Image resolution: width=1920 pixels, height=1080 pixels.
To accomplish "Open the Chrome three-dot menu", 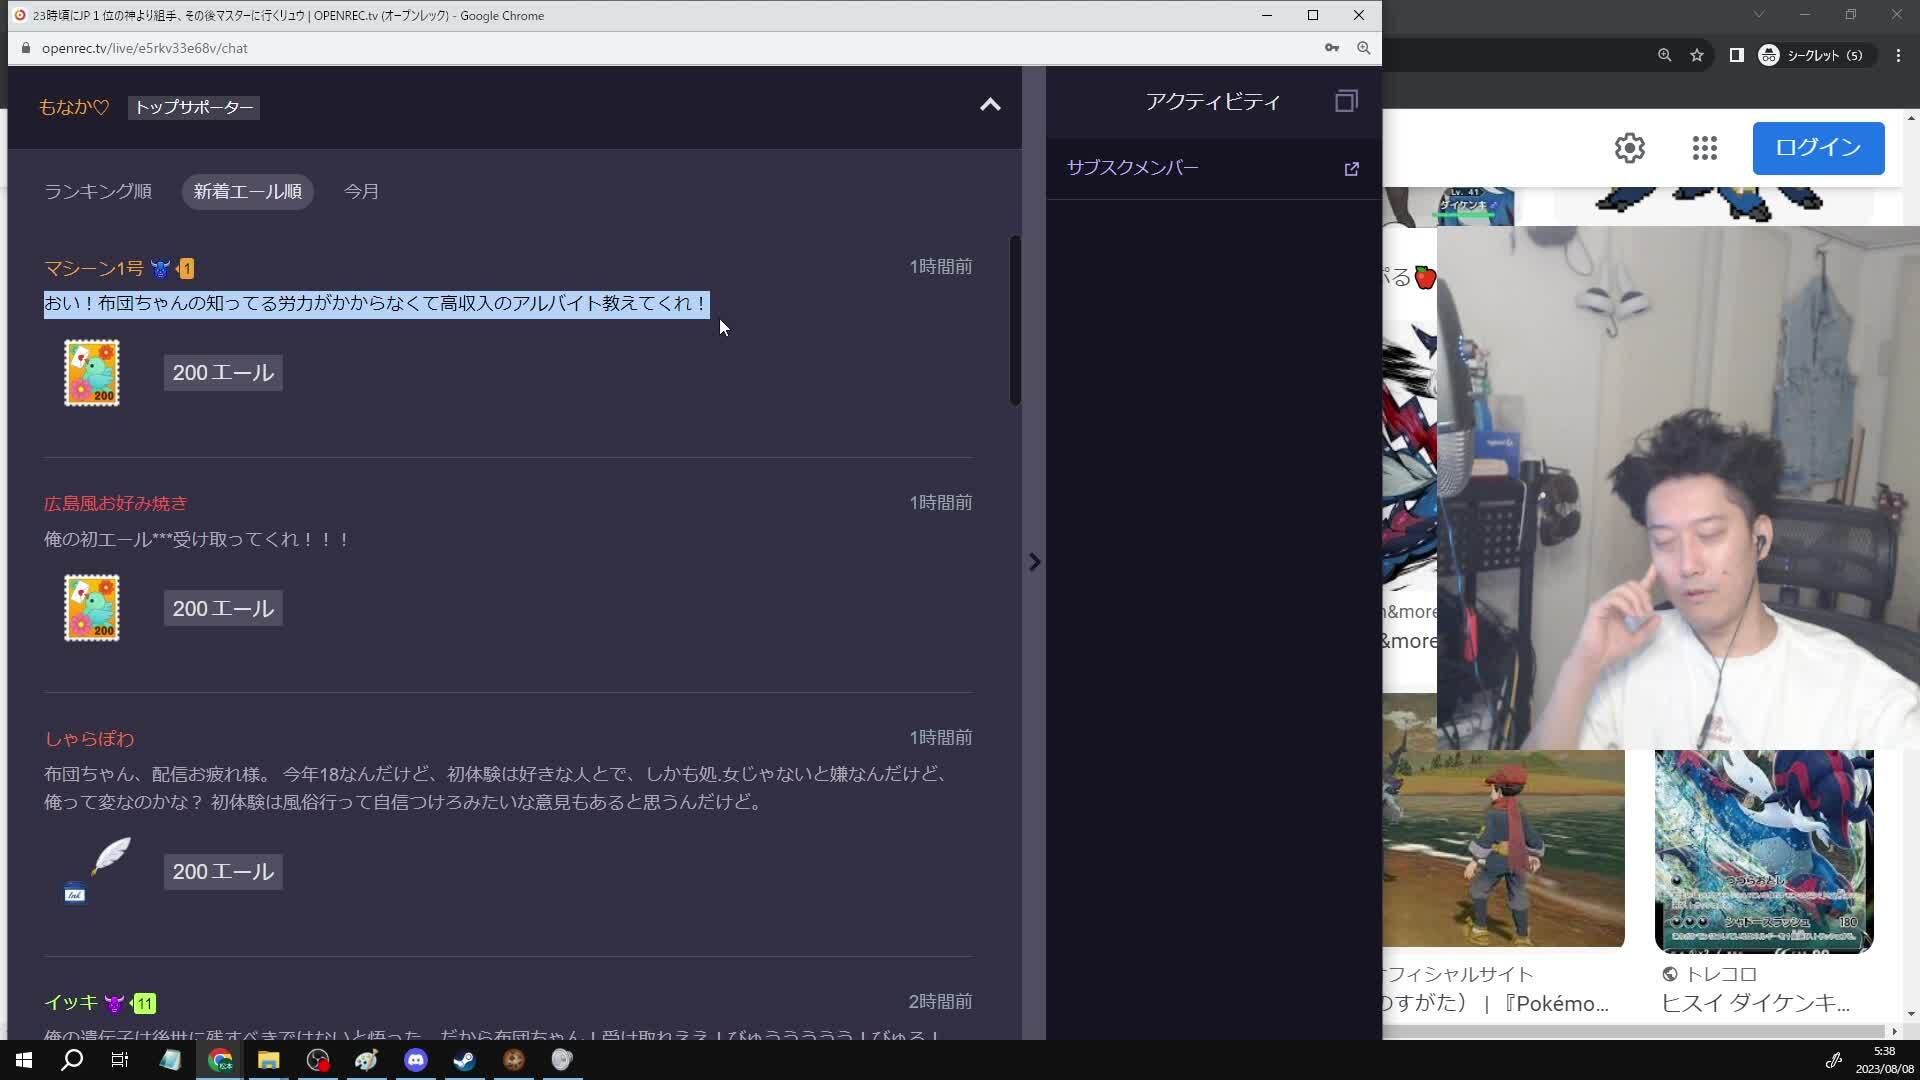I will (x=1898, y=56).
